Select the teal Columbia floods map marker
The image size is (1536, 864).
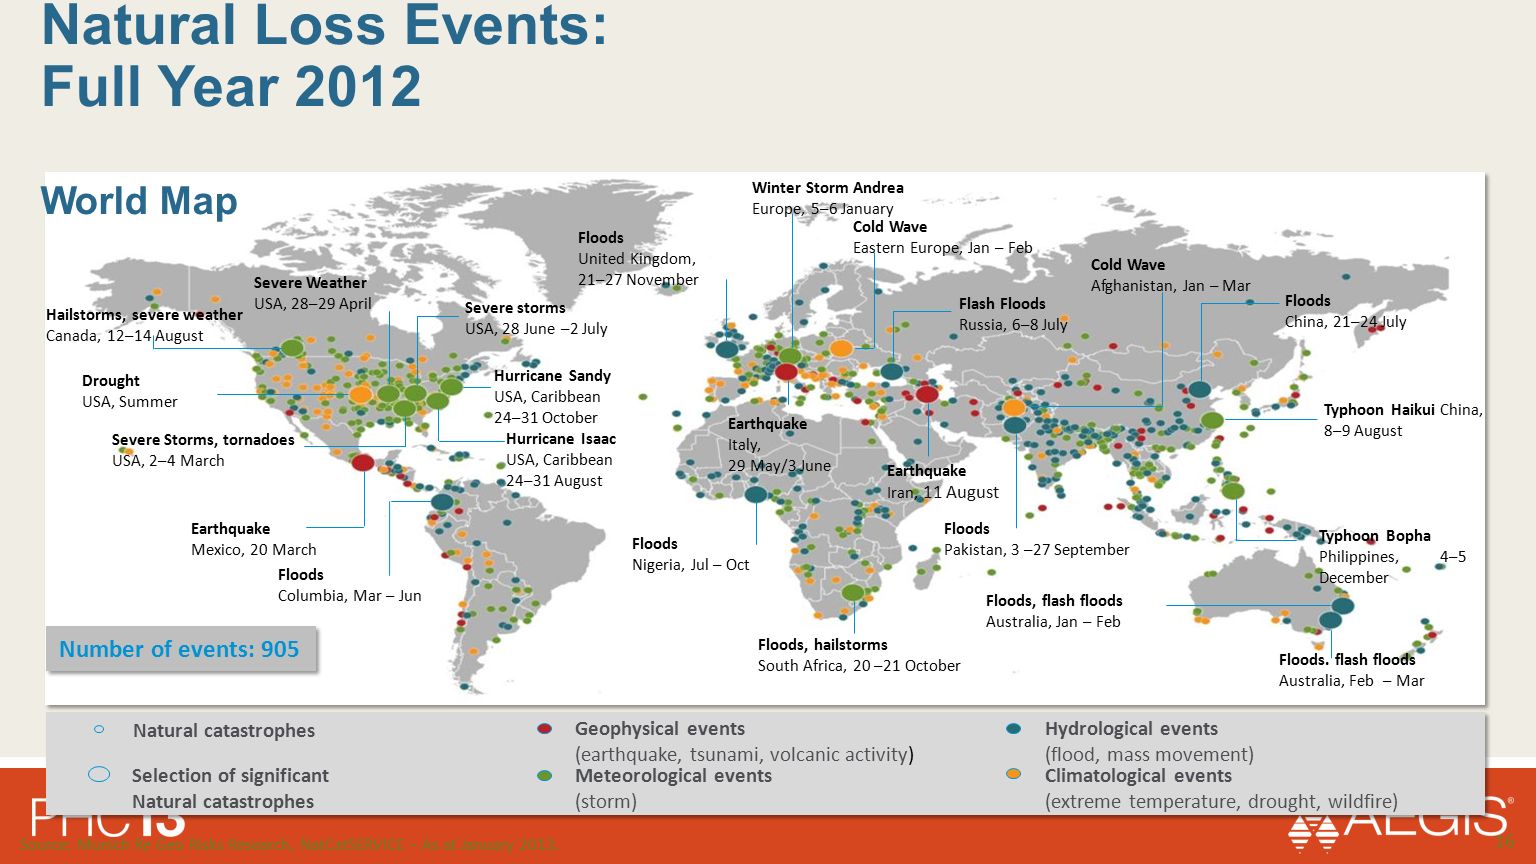tap(442, 501)
